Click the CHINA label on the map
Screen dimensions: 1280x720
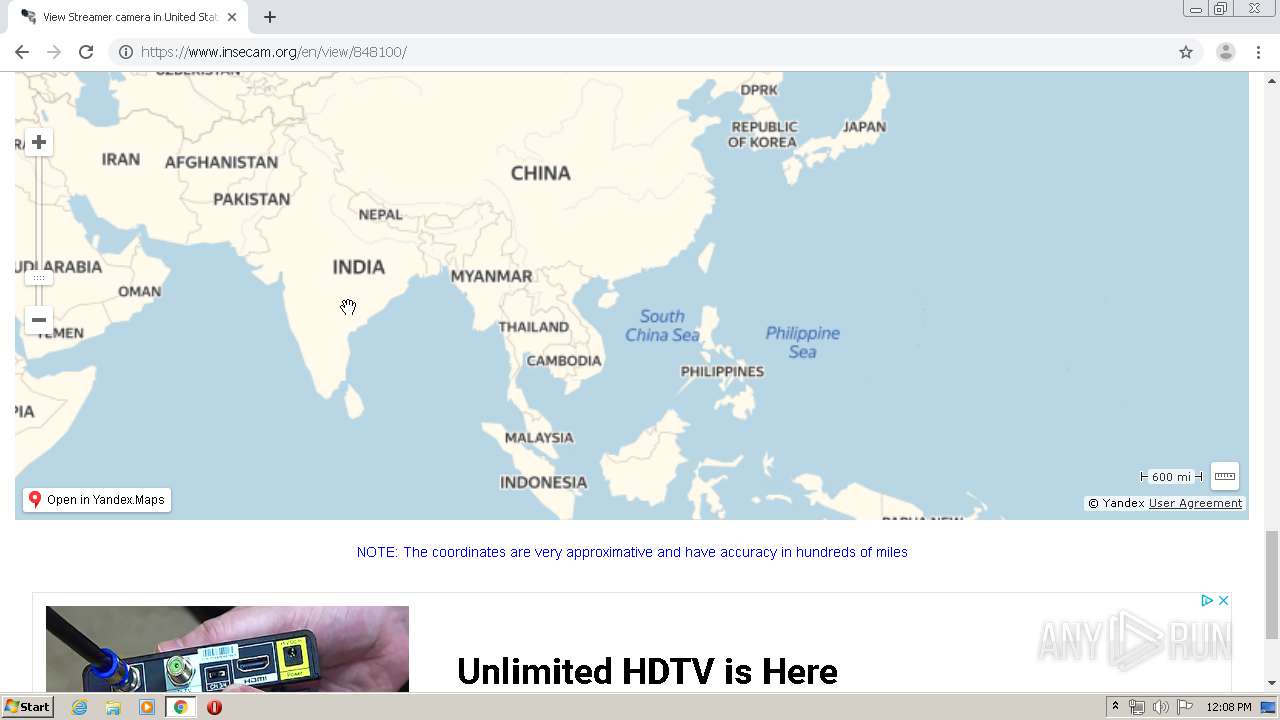pyautogui.click(x=541, y=173)
